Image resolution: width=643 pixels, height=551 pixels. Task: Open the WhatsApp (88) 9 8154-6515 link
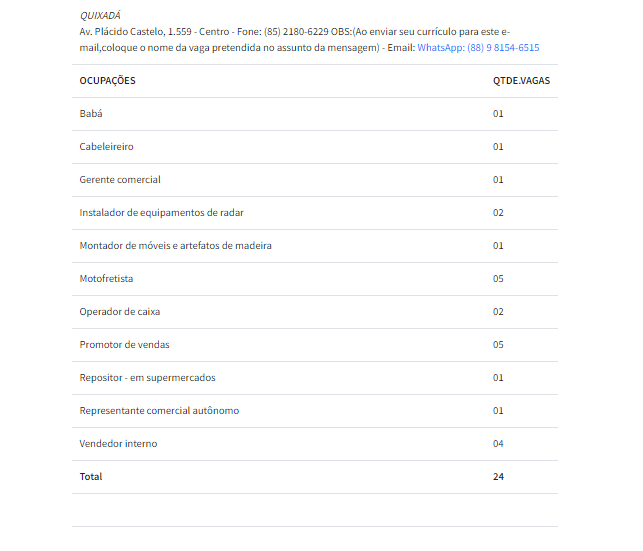coord(478,48)
